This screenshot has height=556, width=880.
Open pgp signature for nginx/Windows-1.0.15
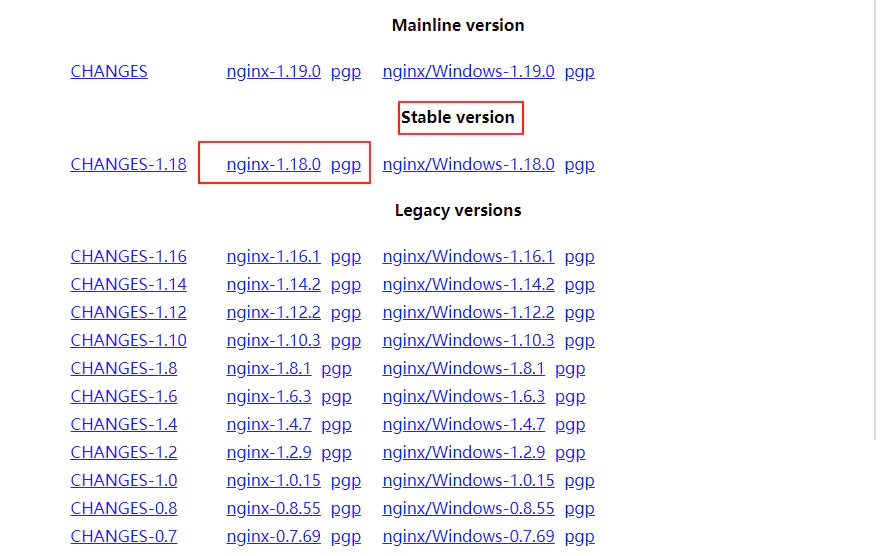(579, 482)
